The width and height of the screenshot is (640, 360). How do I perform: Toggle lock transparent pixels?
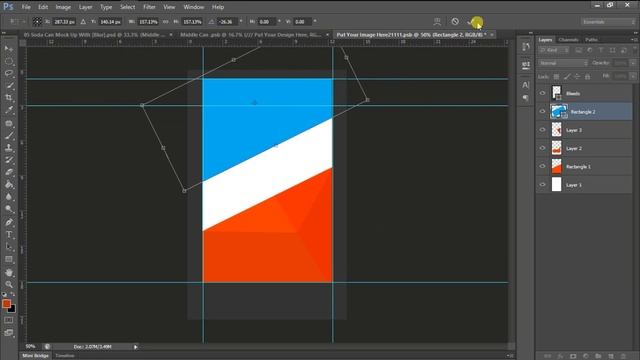[x=556, y=77]
